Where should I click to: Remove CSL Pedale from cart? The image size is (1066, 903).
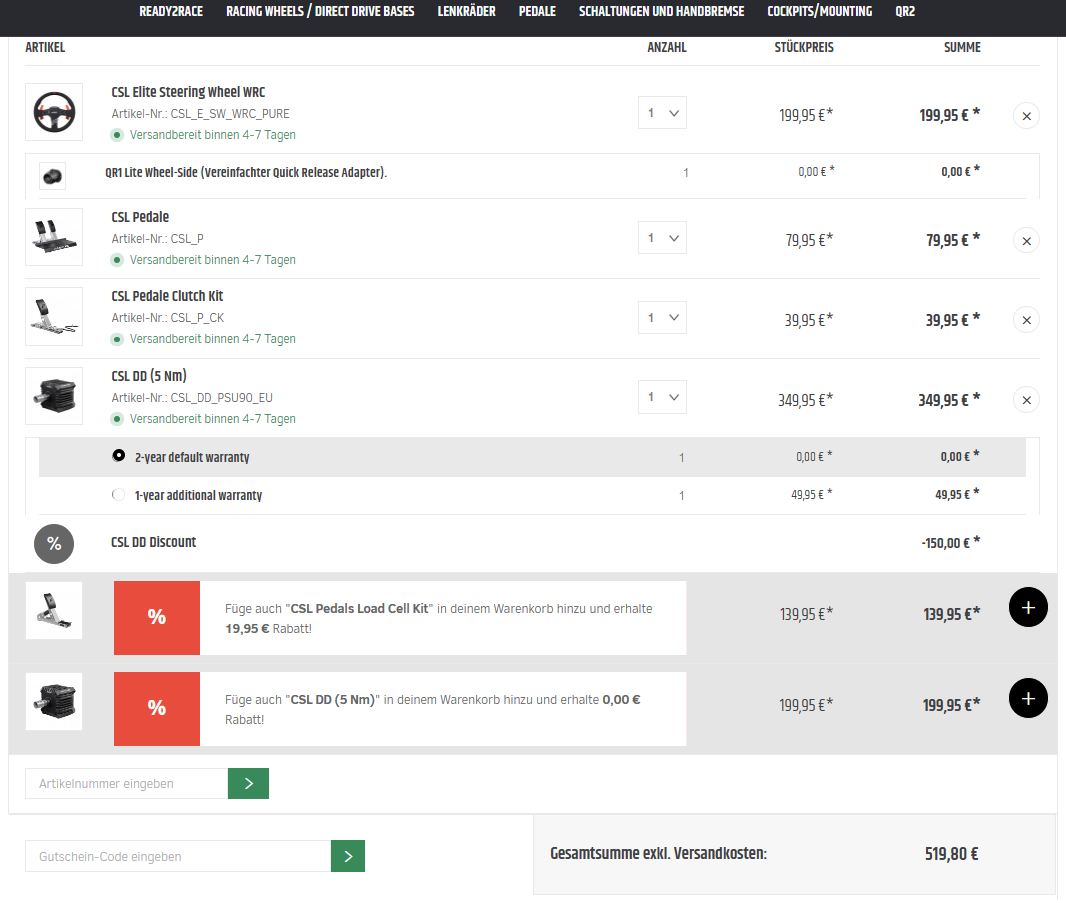[1026, 241]
